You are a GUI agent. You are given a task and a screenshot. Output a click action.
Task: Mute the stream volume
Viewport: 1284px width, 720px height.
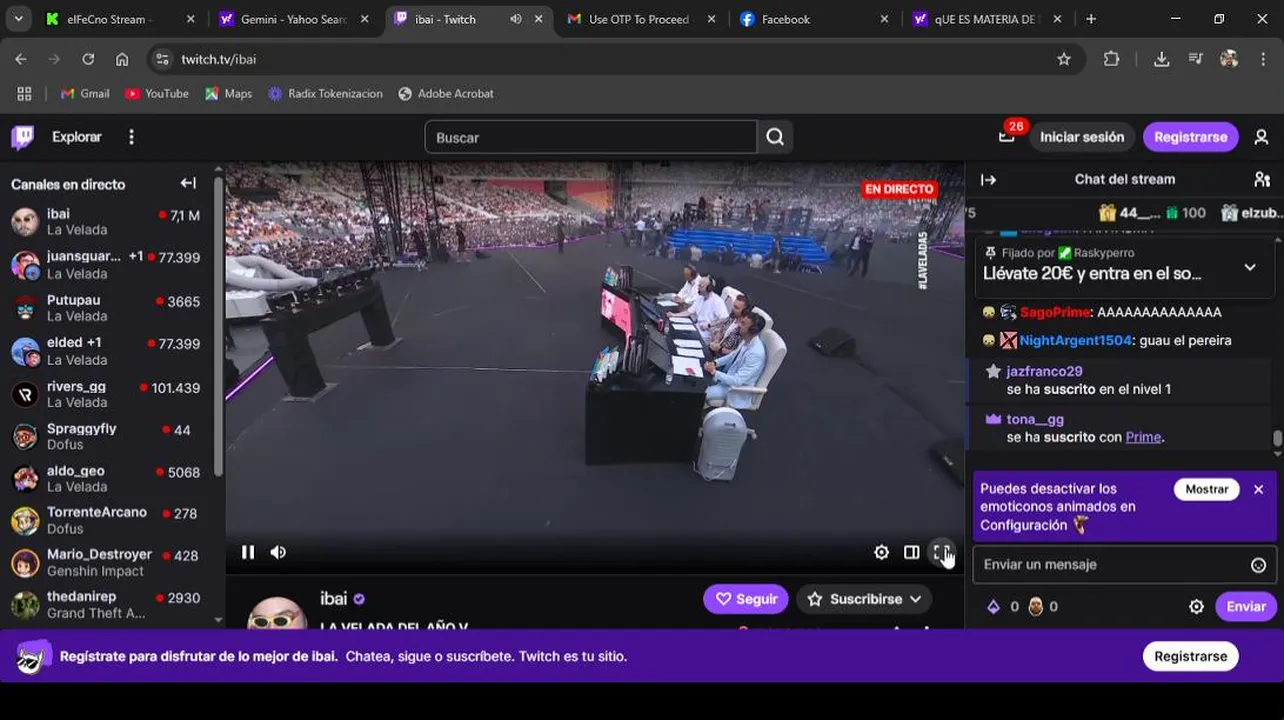278,552
